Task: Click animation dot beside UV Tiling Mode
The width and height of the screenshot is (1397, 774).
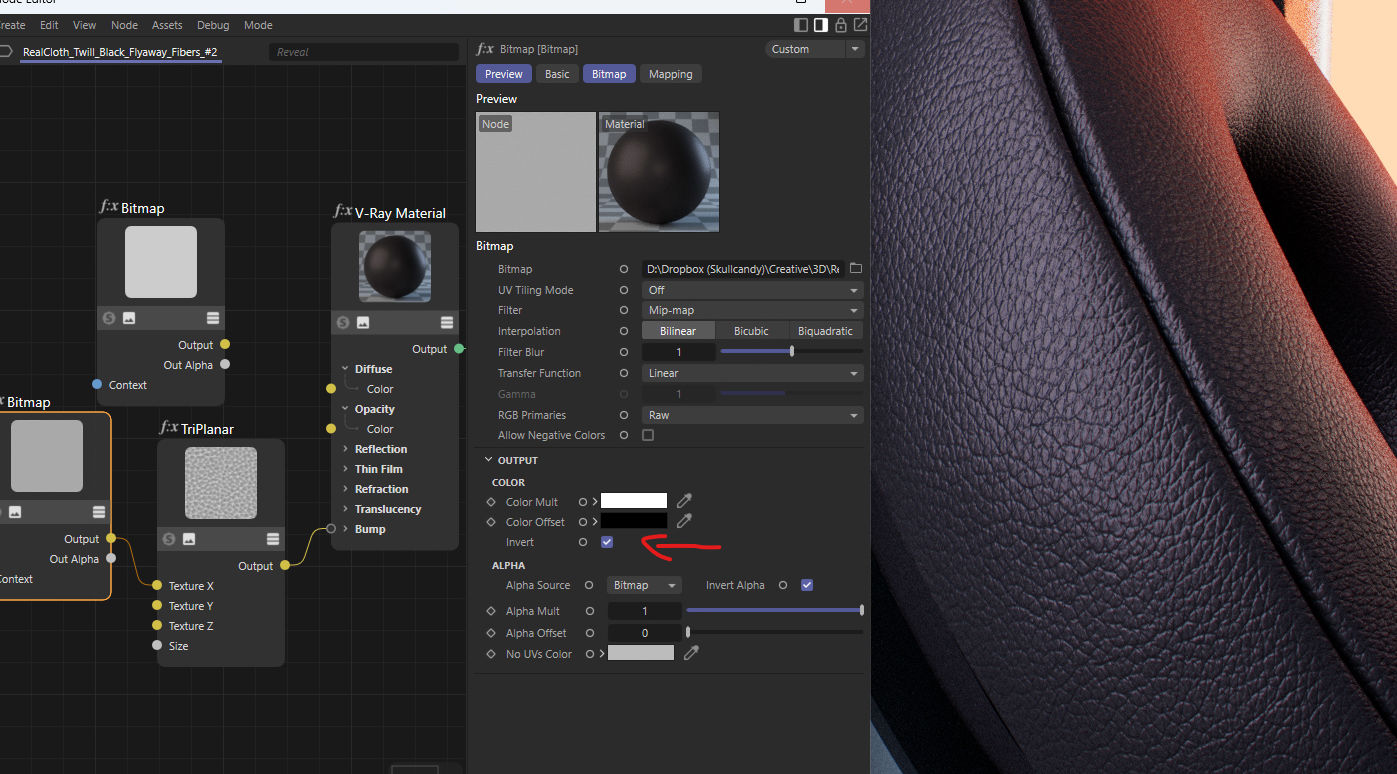Action: (x=624, y=290)
